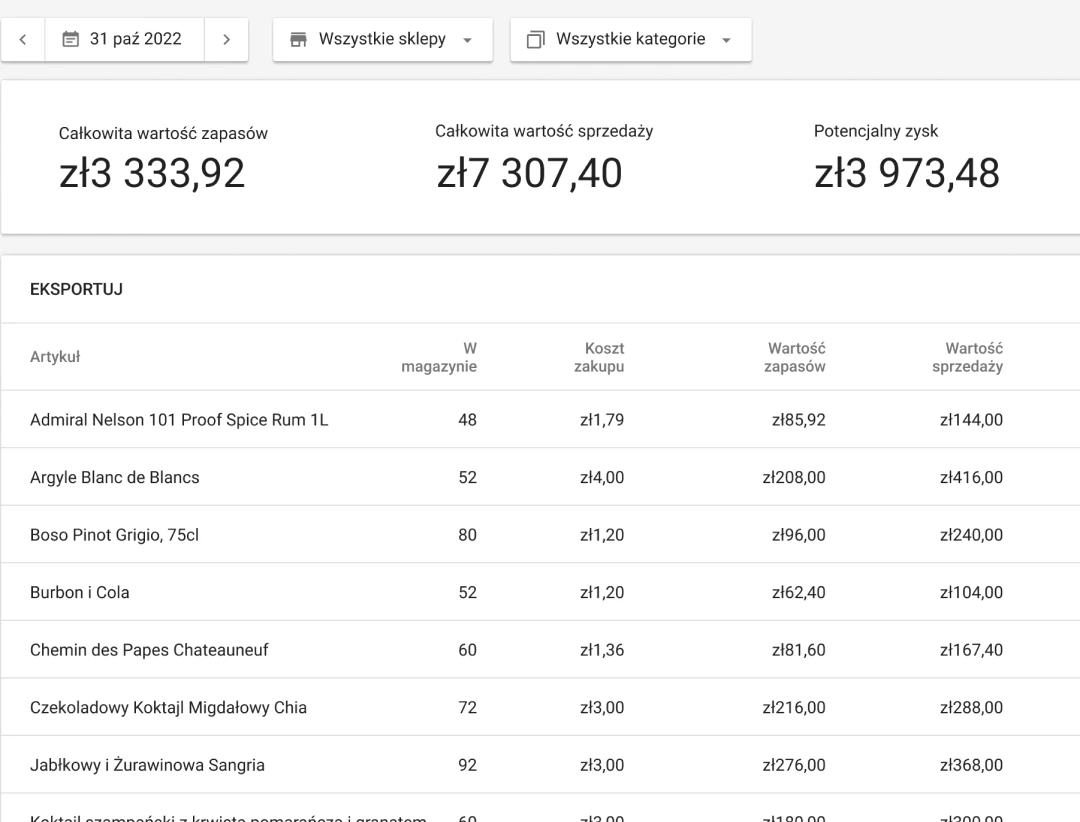Sort by the Wartość zapasów column header

(795, 357)
